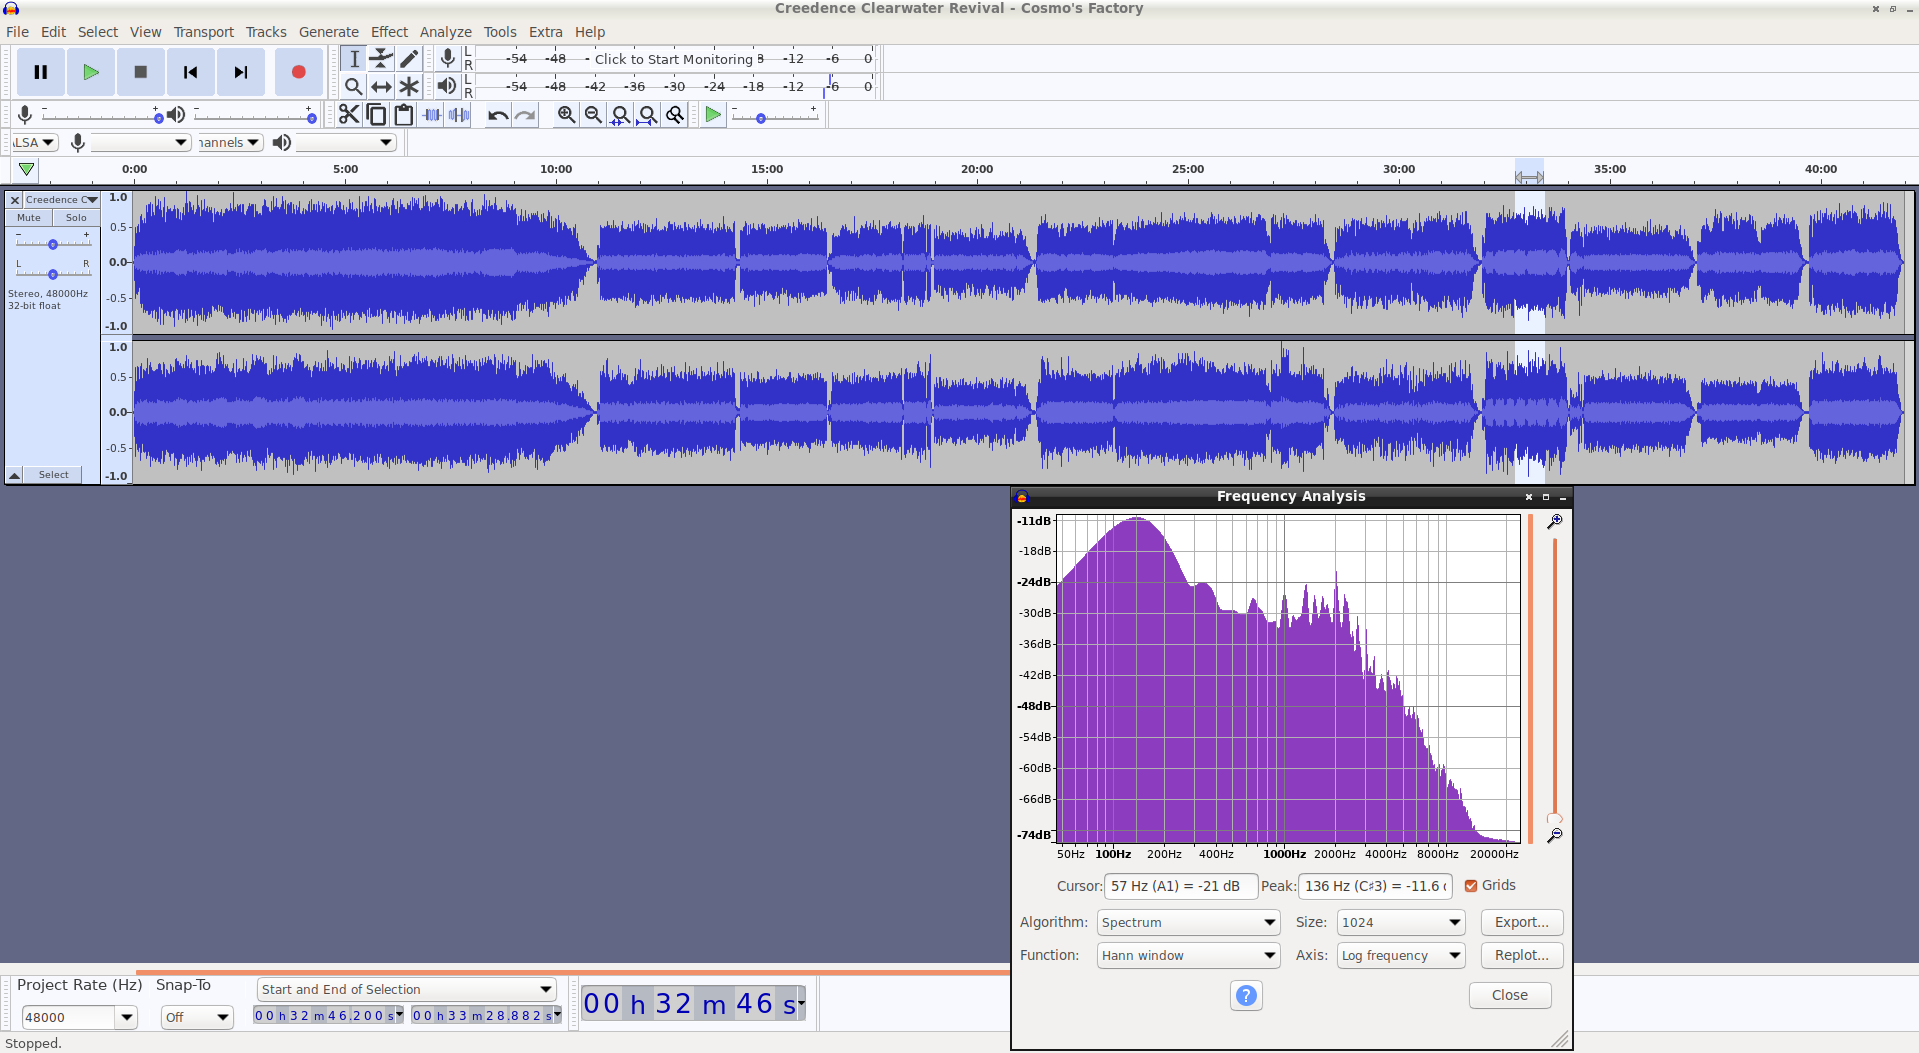Click Trim audio outside selection

click(431, 115)
